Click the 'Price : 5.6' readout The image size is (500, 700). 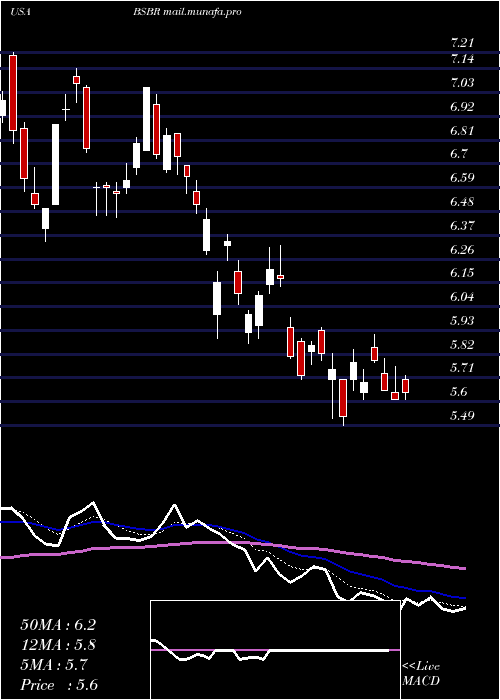click(59, 685)
